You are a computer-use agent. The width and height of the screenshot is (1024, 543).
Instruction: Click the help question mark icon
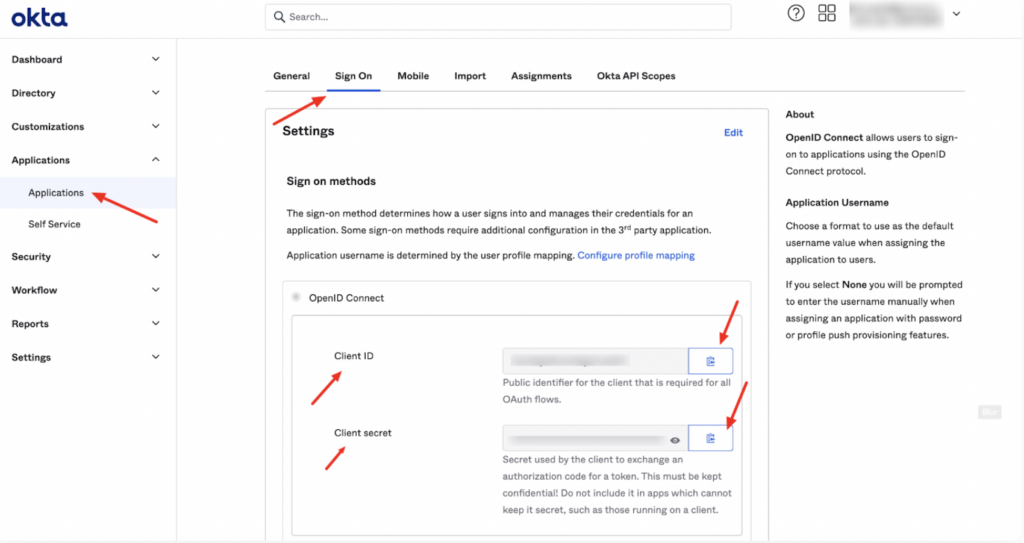pos(795,13)
